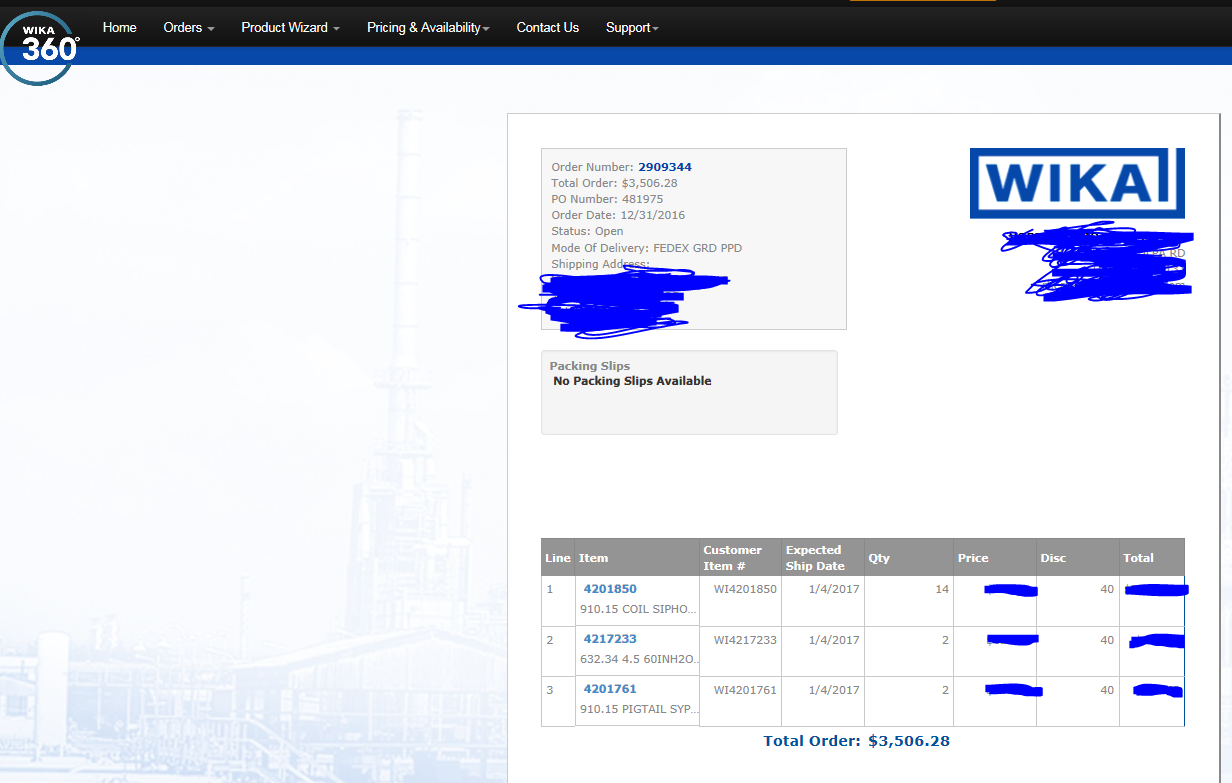This screenshot has height=783, width=1232.
Task: Click the Price column header
Action: (995, 557)
